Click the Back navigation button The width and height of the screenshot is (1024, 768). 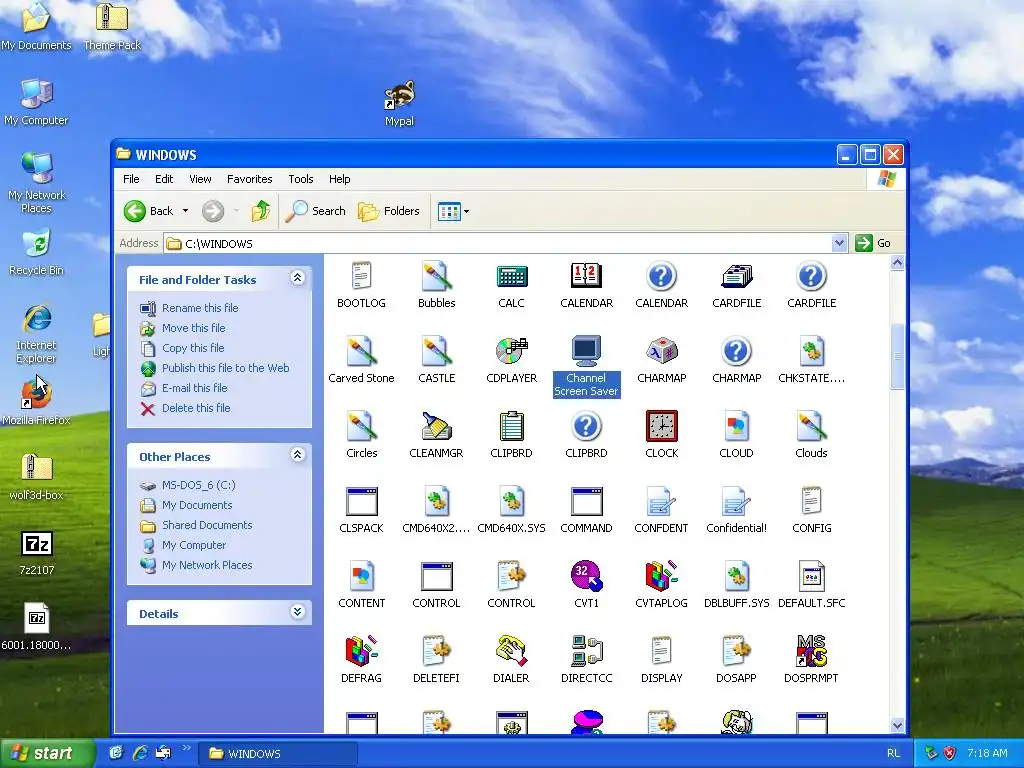tap(149, 211)
